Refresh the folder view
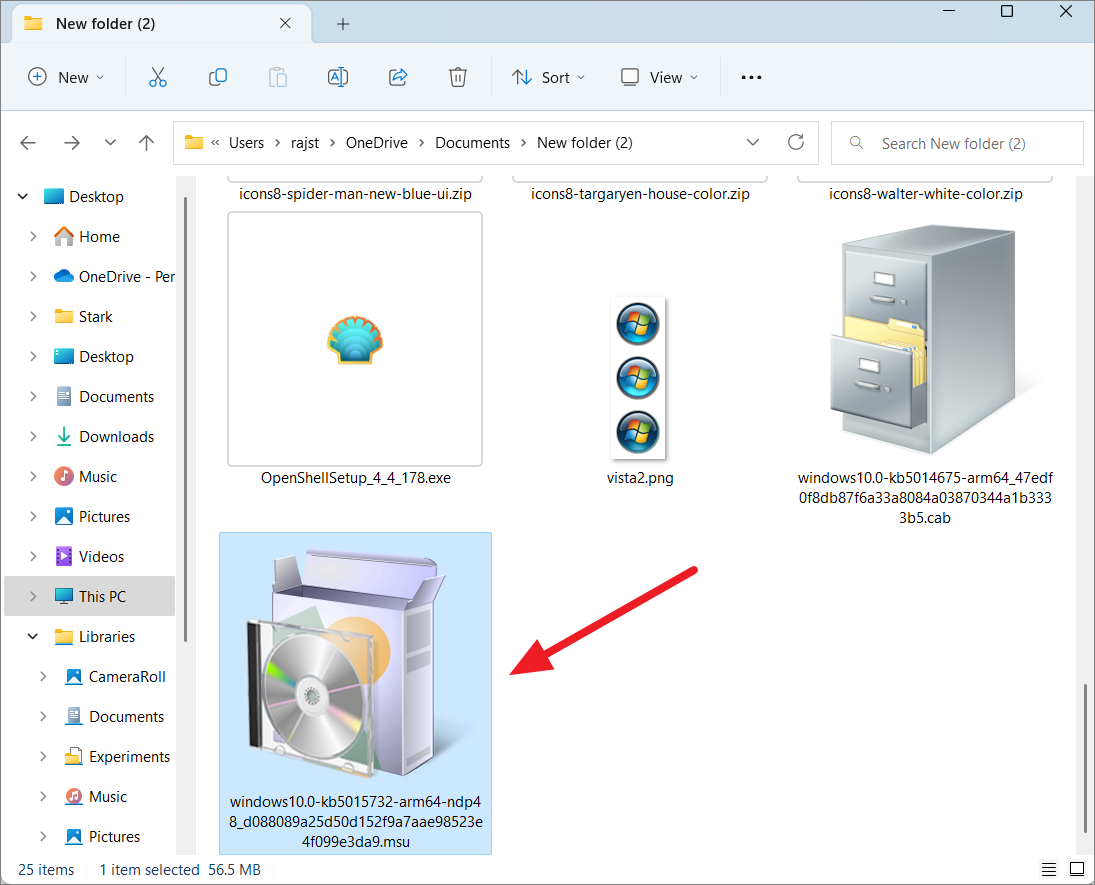The width and height of the screenshot is (1095, 885). pyautogui.click(x=796, y=142)
